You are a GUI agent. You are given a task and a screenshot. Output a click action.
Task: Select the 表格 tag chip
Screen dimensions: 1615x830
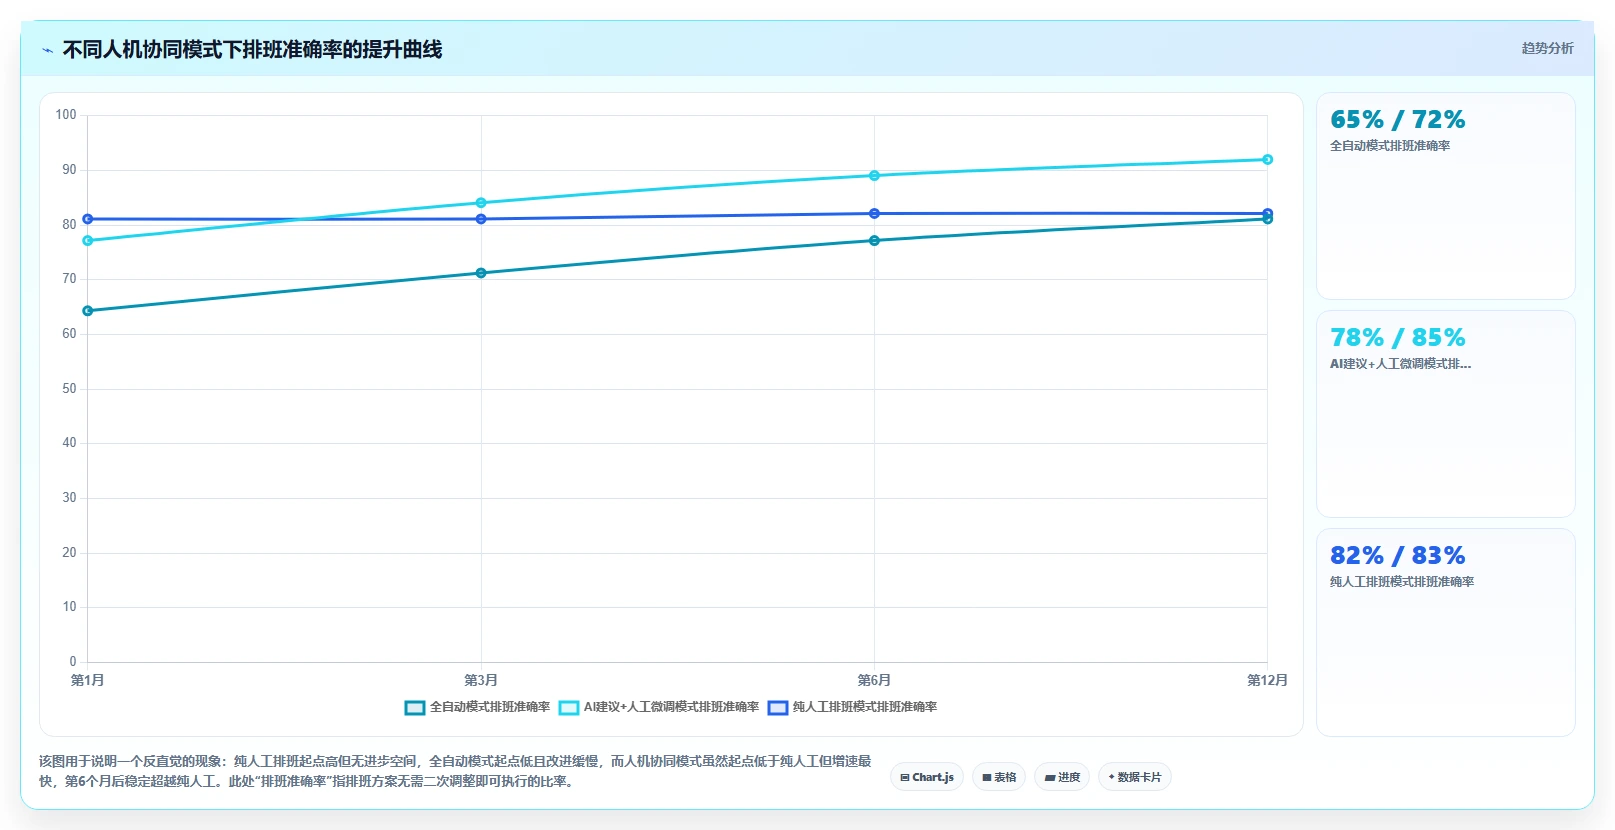(999, 777)
